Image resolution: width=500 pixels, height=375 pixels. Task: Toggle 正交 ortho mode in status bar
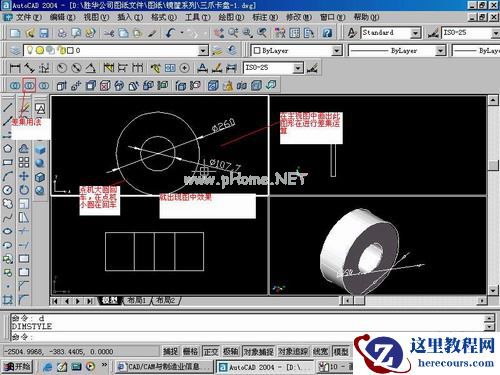211,351
